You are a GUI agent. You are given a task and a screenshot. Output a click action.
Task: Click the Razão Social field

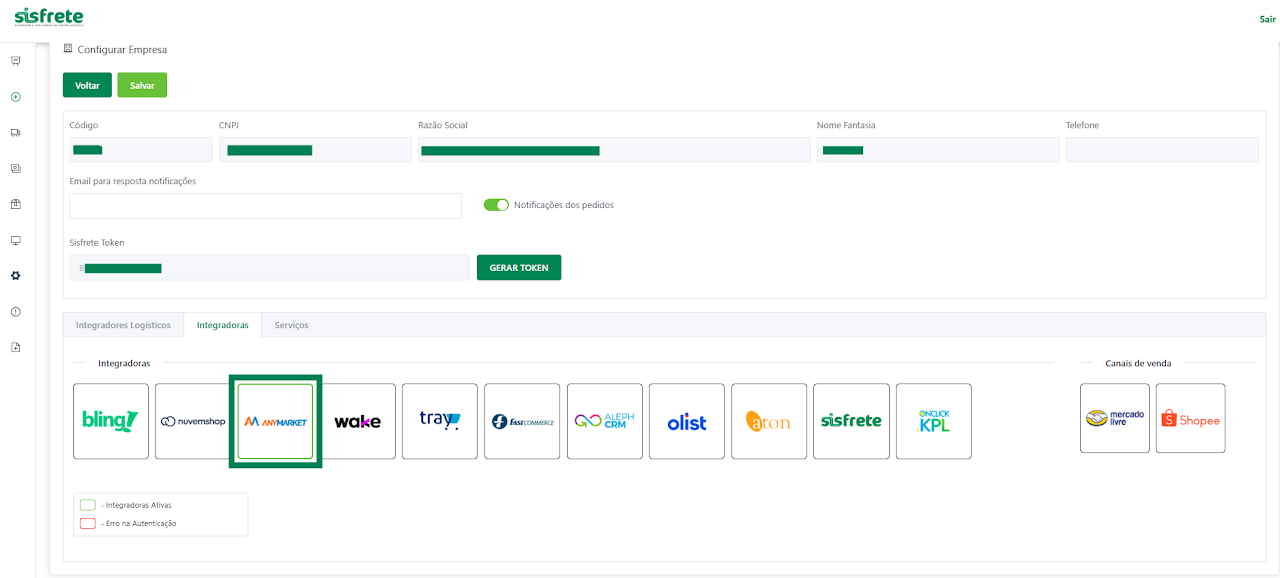(614, 150)
